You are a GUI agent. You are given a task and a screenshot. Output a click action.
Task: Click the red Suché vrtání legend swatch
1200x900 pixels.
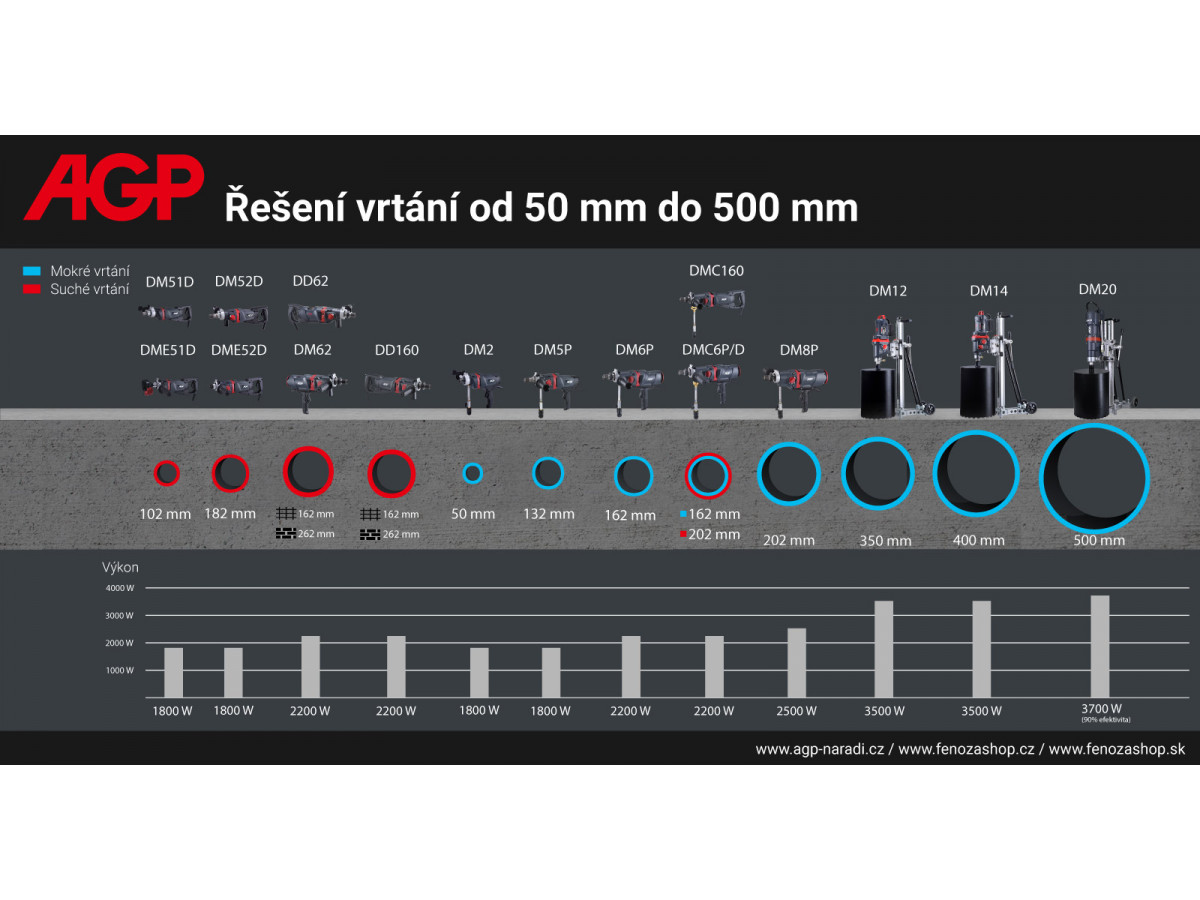(x=31, y=288)
